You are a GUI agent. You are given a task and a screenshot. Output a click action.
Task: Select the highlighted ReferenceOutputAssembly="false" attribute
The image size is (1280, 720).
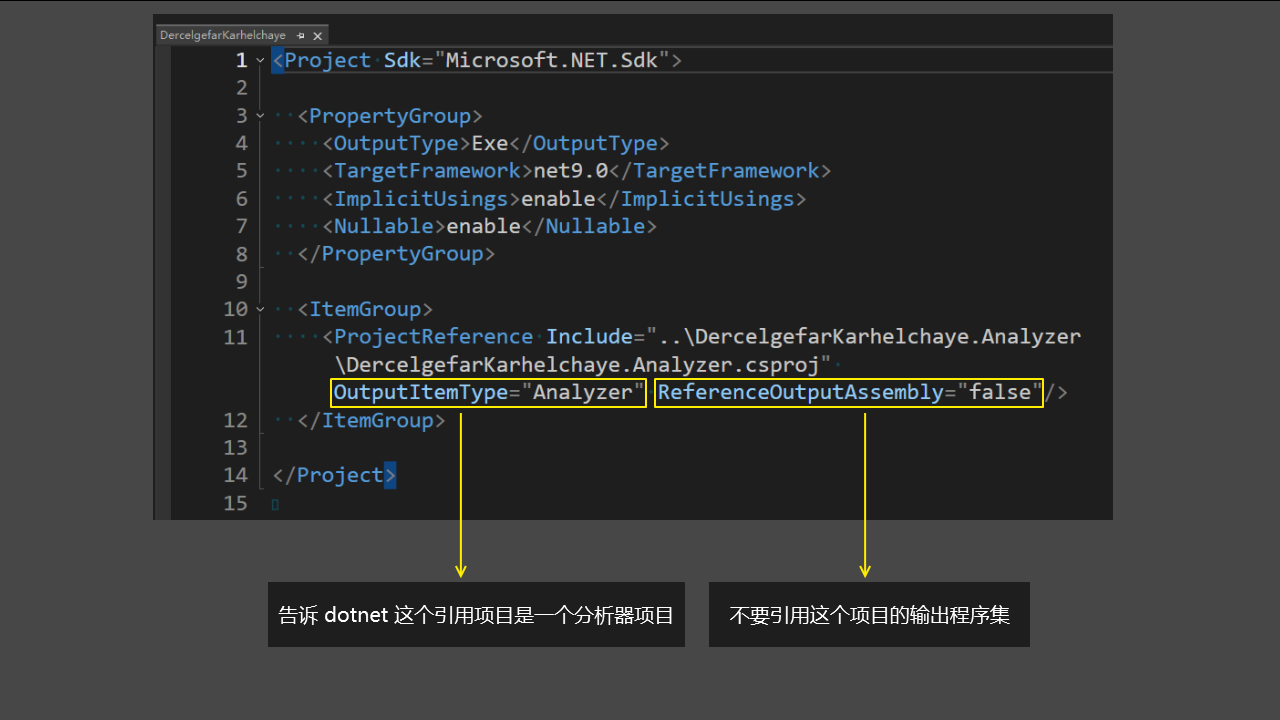[848, 392]
